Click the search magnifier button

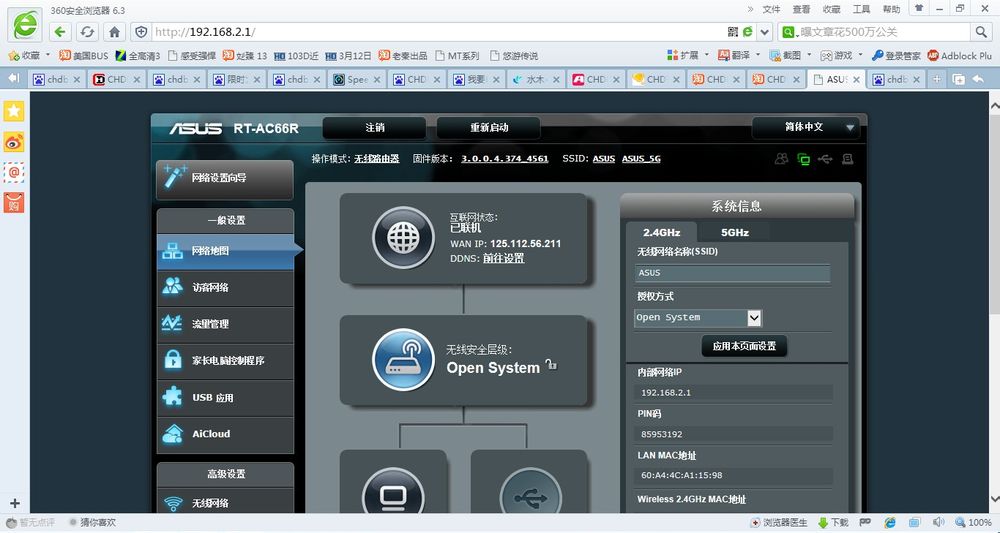tap(980, 32)
